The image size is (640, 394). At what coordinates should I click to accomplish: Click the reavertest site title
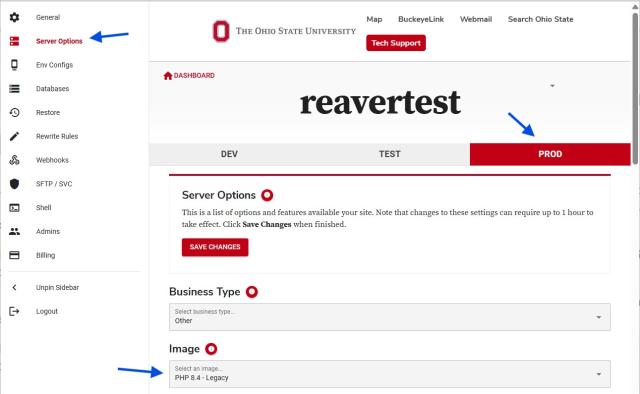coord(380,103)
